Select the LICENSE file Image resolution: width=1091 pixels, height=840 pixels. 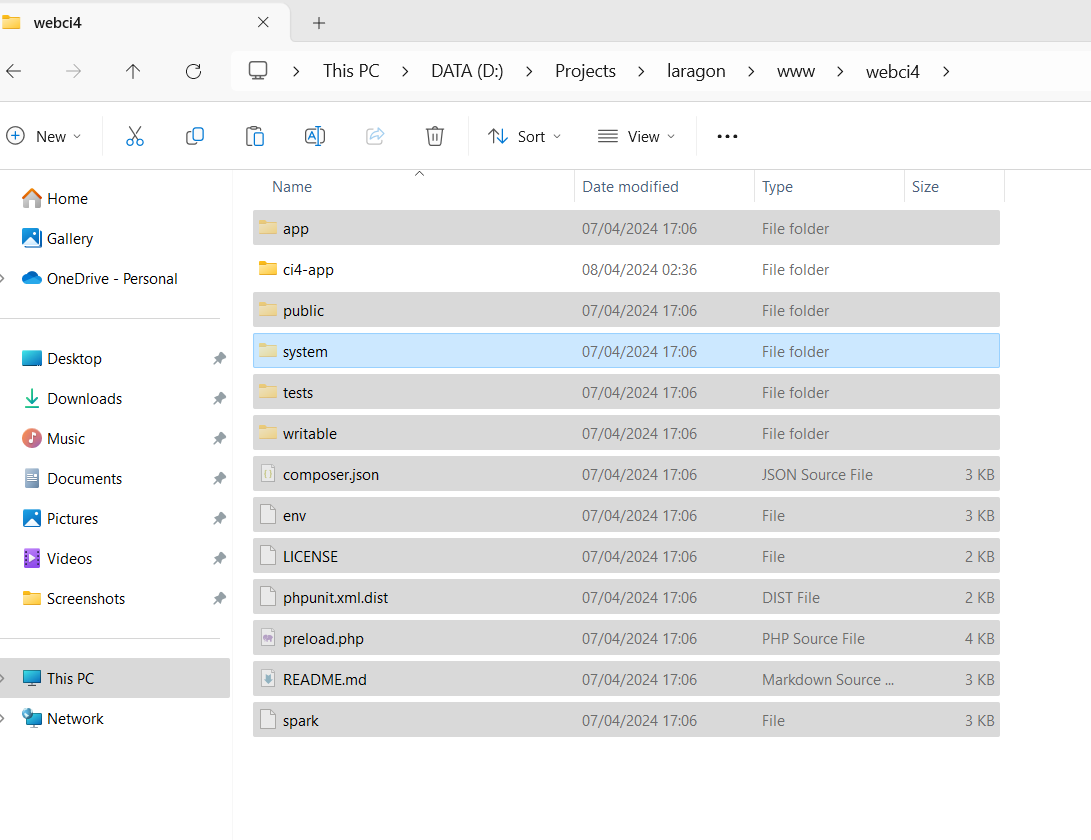[x=626, y=557]
